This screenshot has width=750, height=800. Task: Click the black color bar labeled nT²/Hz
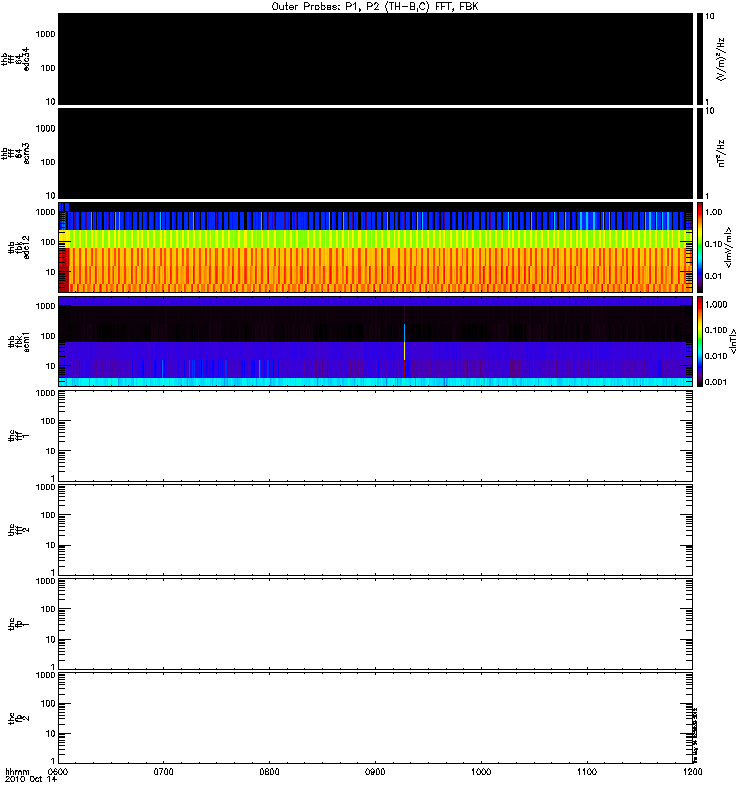click(x=700, y=153)
